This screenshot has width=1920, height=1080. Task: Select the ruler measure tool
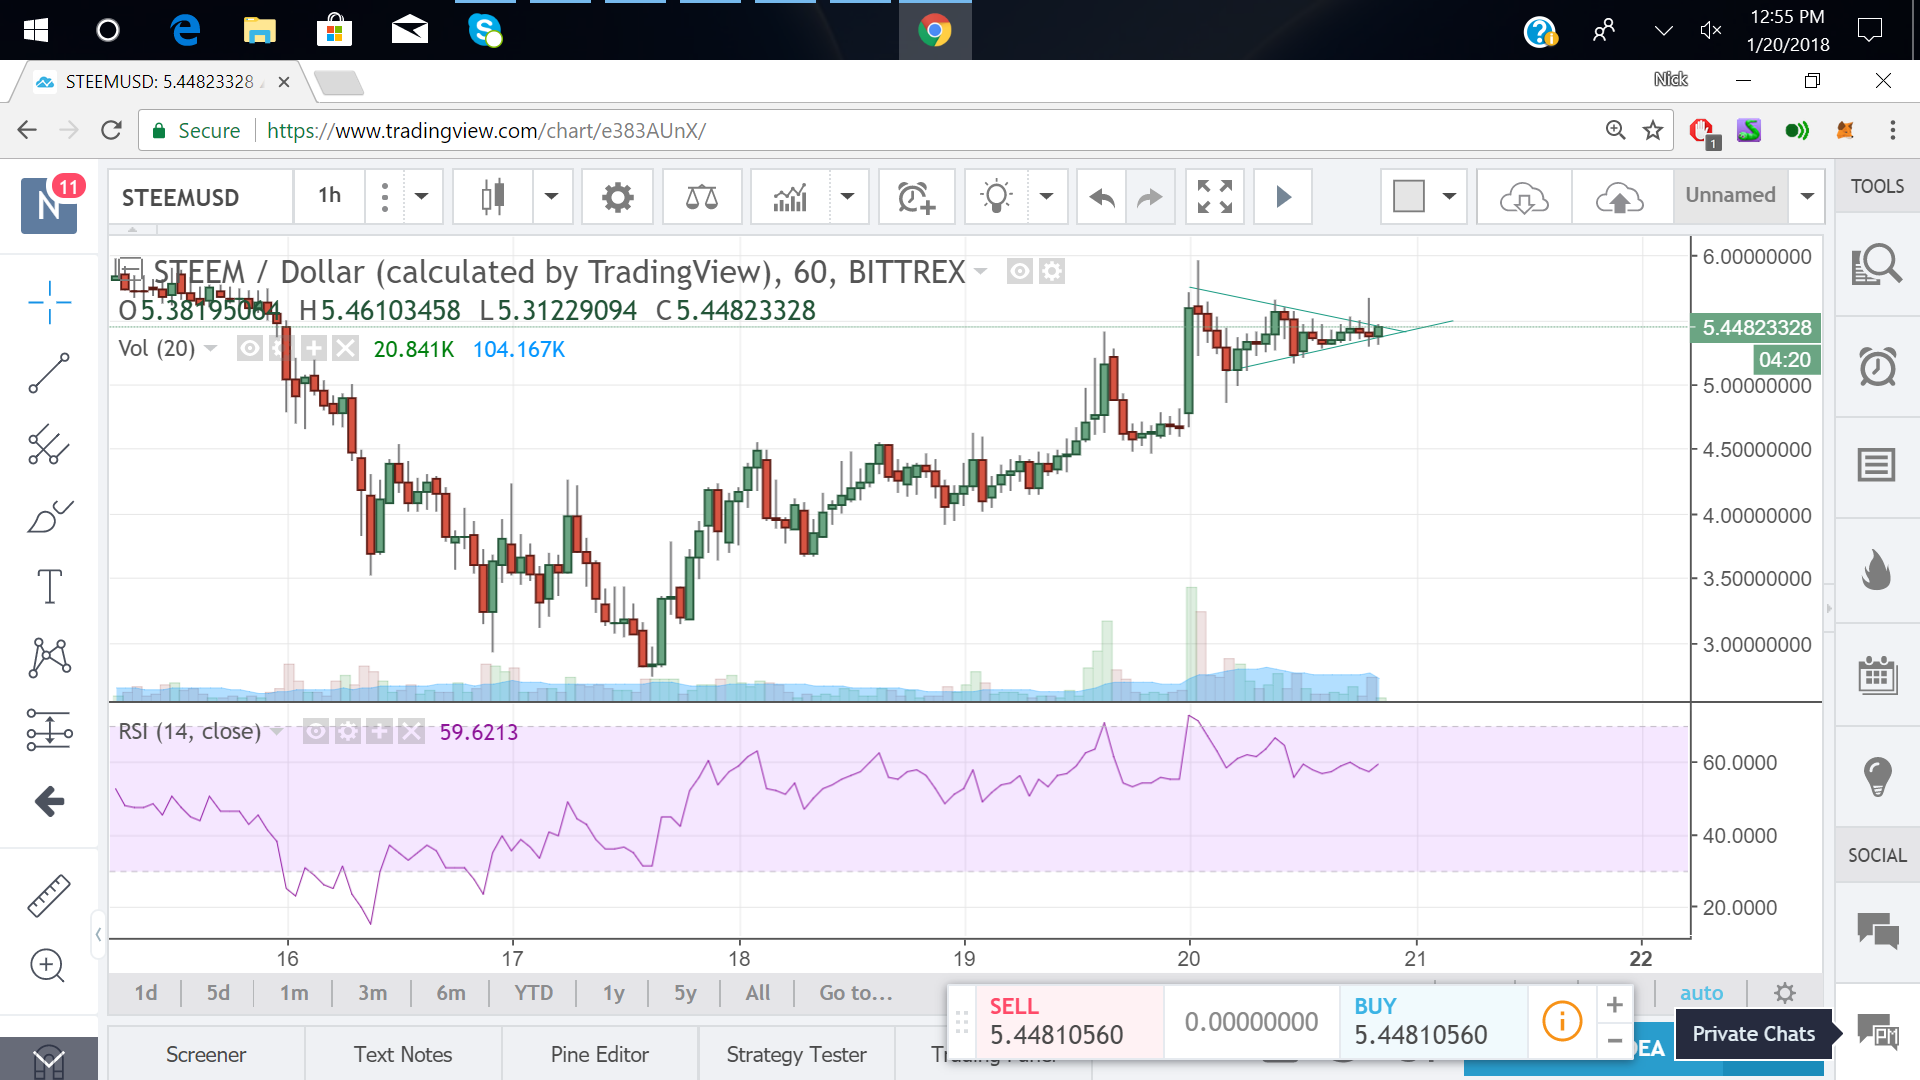[49, 895]
